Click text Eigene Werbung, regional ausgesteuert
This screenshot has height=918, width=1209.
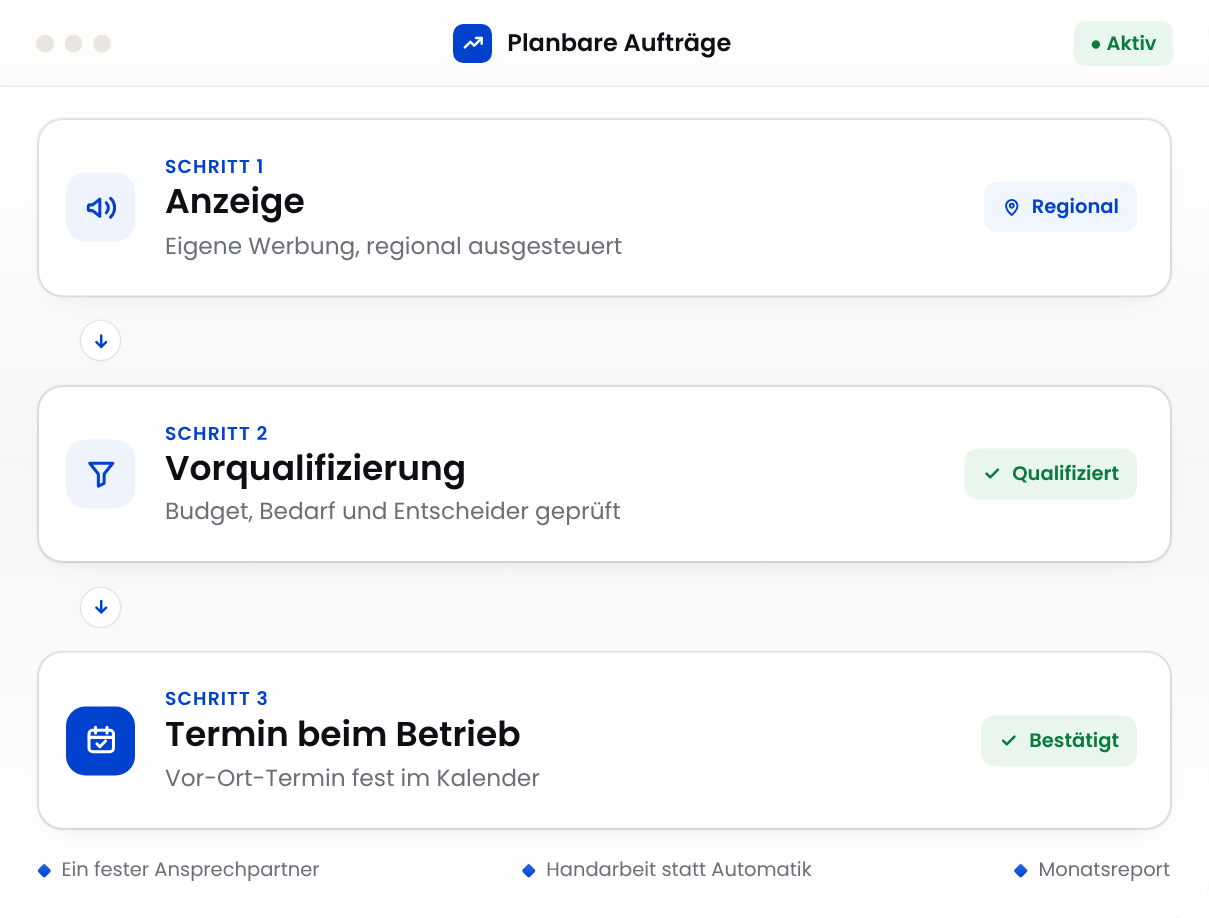click(x=393, y=247)
